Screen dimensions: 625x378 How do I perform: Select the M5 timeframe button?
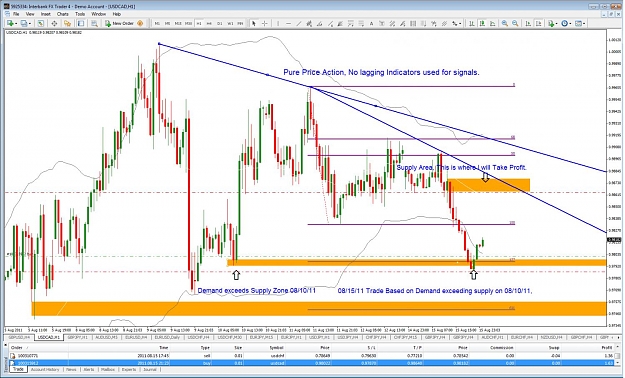click(167, 24)
